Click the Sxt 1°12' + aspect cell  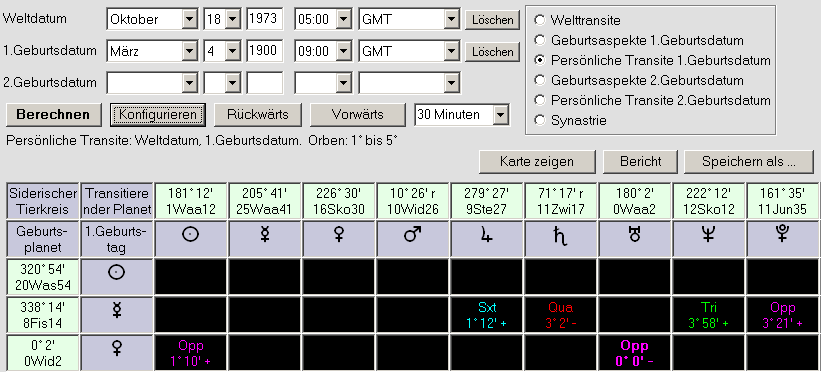[x=487, y=315]
